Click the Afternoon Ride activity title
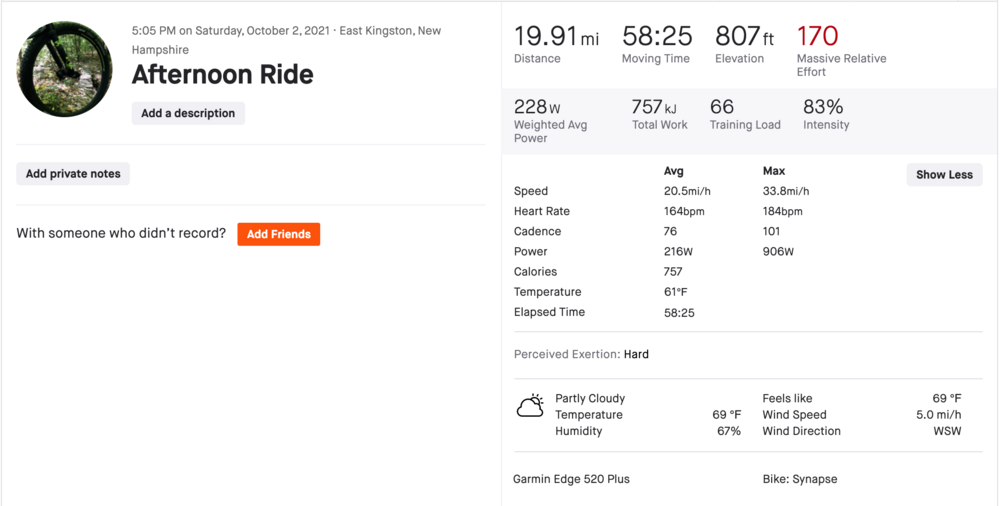Viewport: 1000px width, 506px height. pyautogui.click(x=222, y=74)
